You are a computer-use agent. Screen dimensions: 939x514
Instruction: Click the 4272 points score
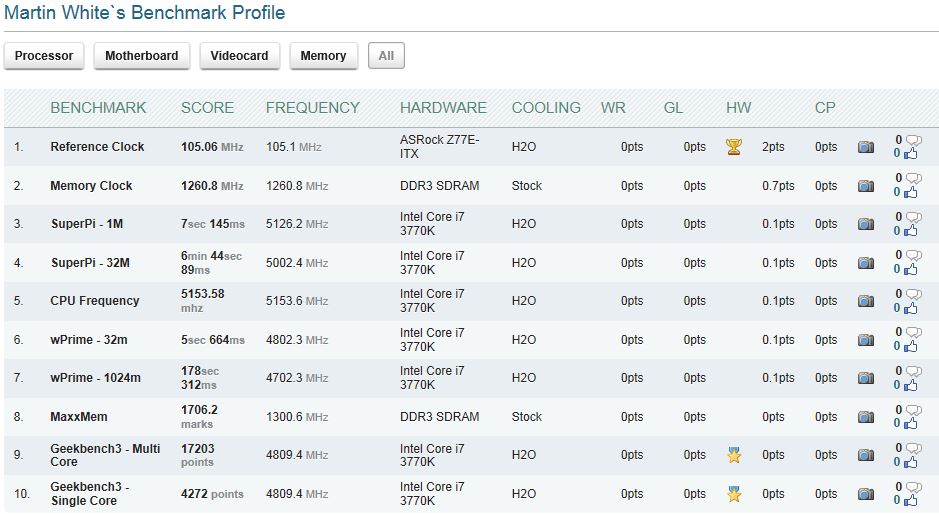212,494
